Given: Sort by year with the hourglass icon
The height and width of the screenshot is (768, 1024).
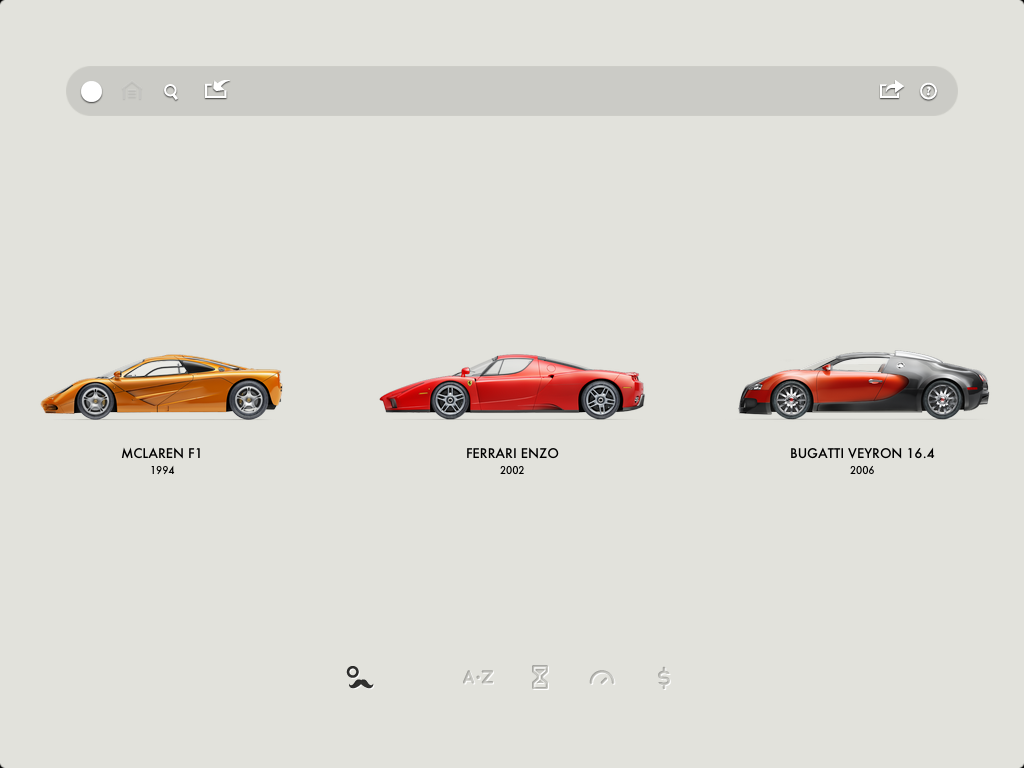Looking at the screenshot, I should click(540, 678).
